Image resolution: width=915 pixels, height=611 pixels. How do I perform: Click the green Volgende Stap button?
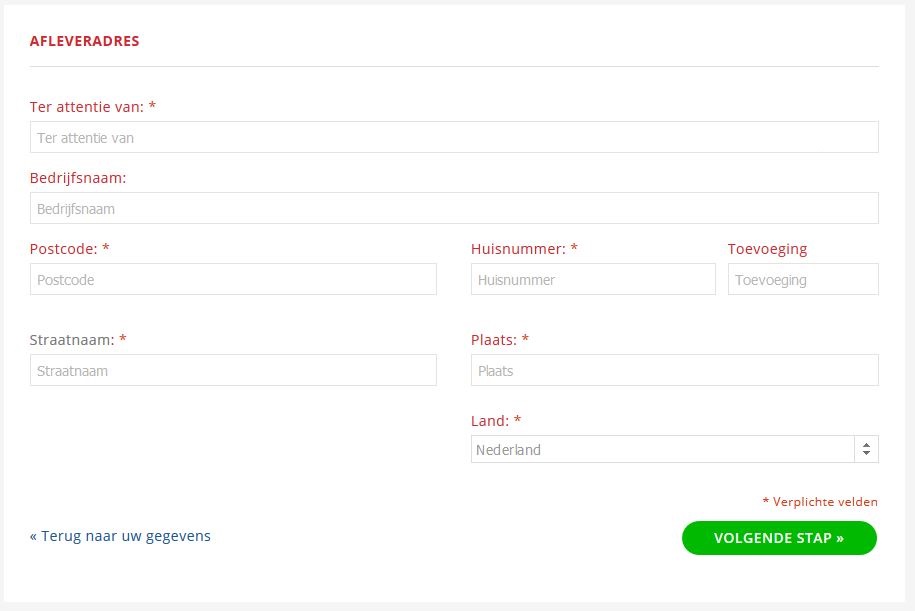(x=779, y=538)
